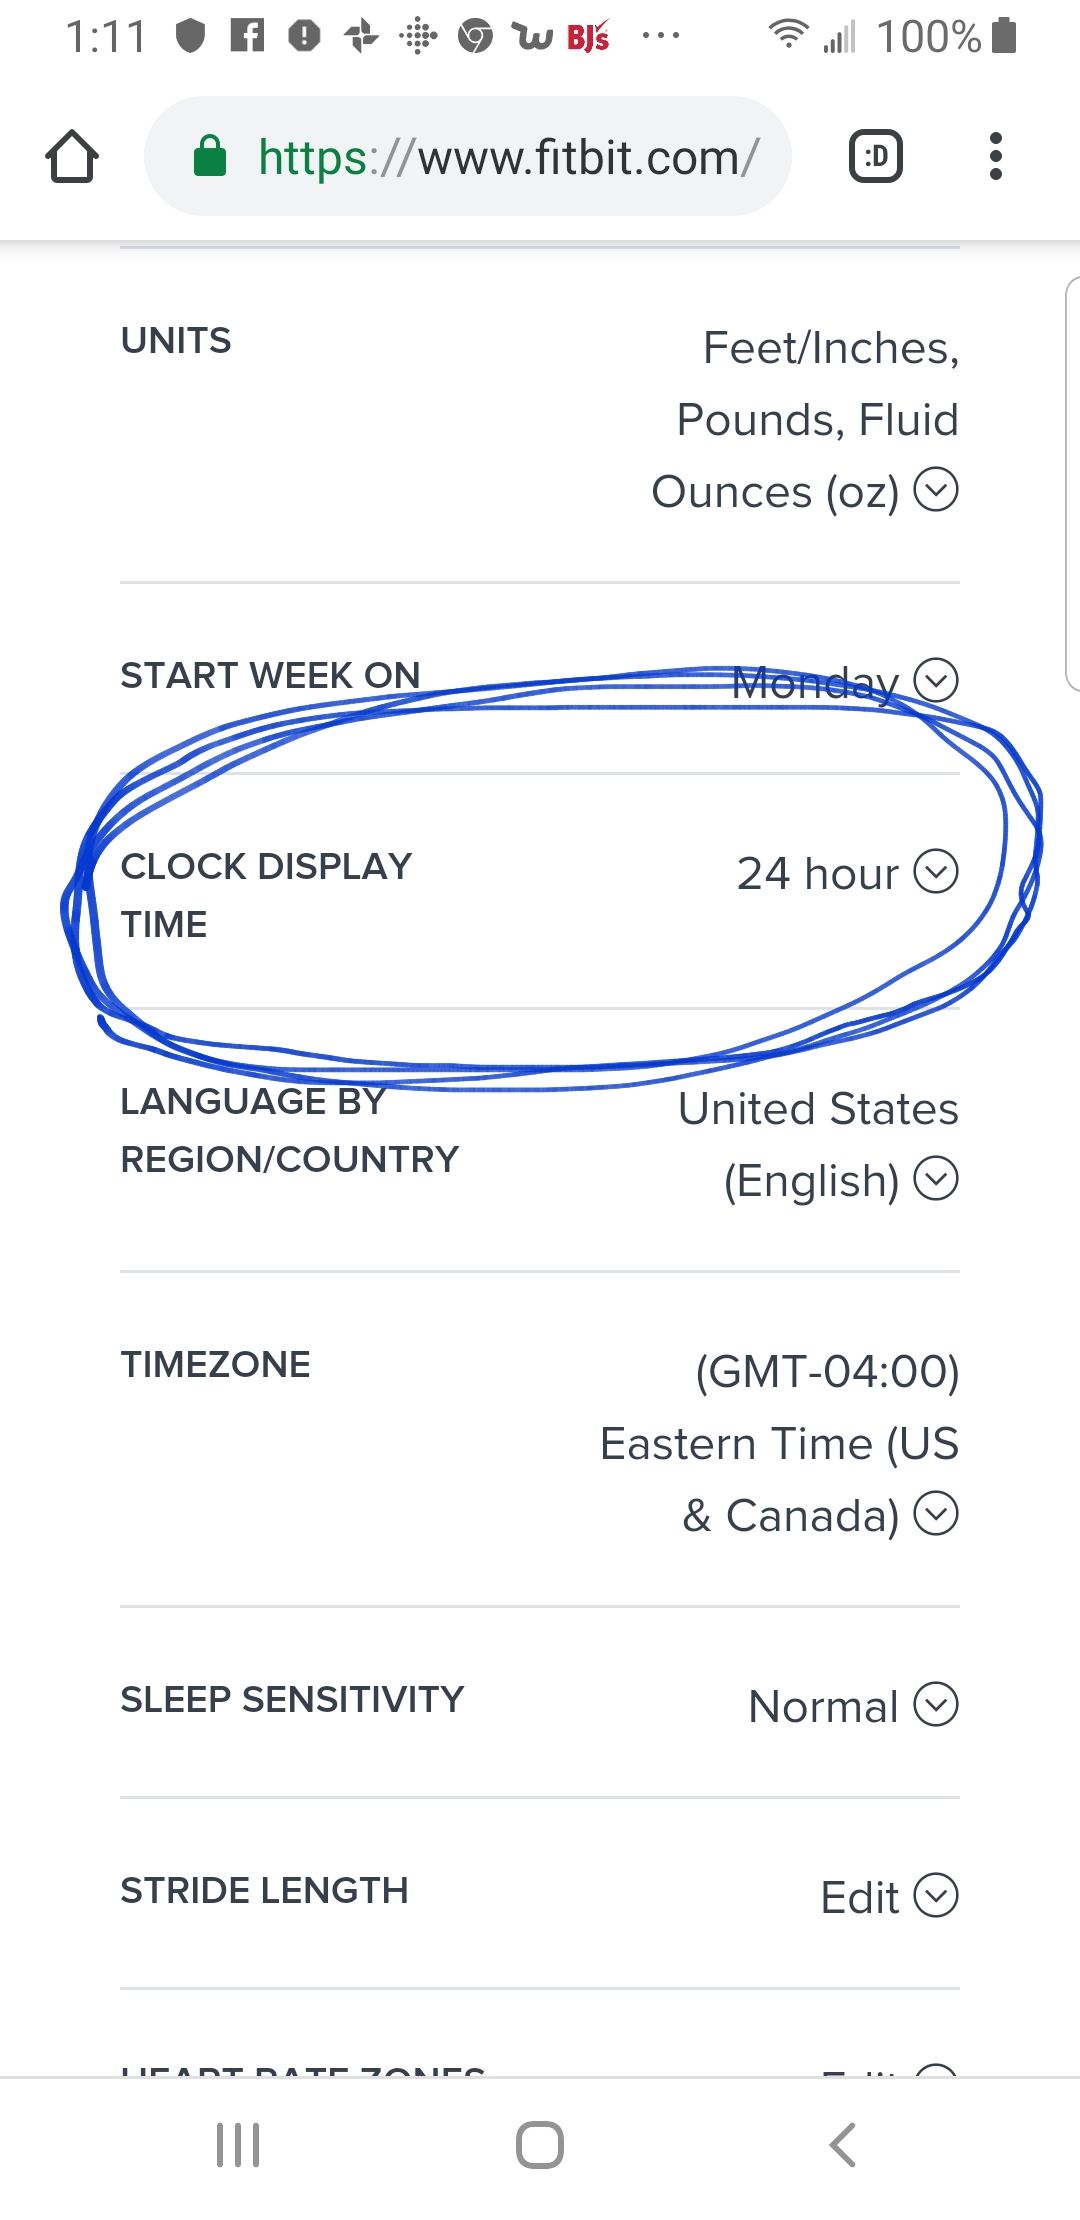Open the browser tab switcher
The height and width of the screenshot is (2220, 1080).
[875, 157]
